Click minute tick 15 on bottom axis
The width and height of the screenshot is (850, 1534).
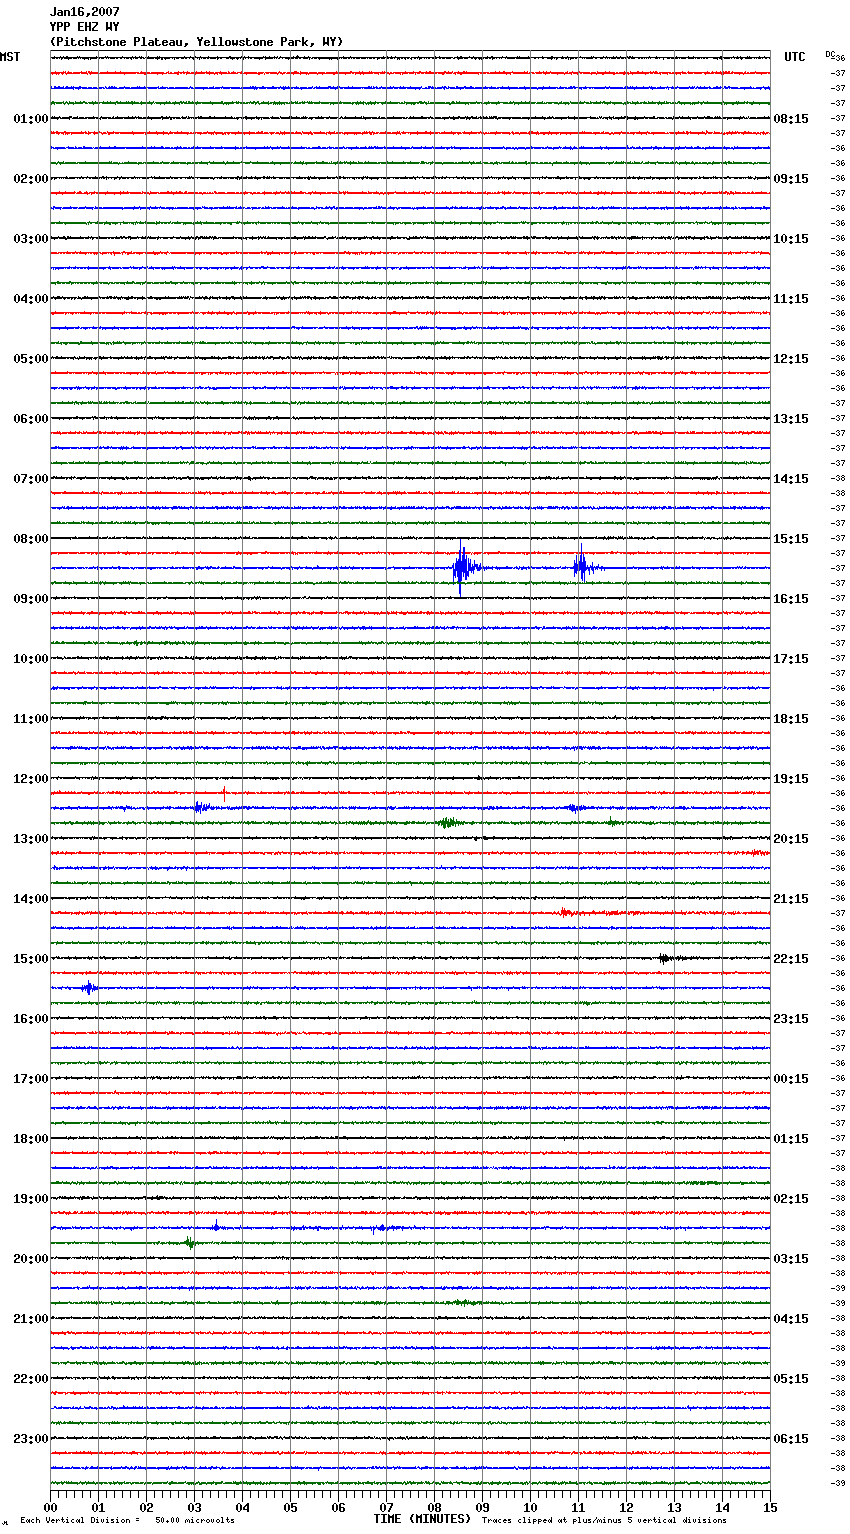[770, 1507]
